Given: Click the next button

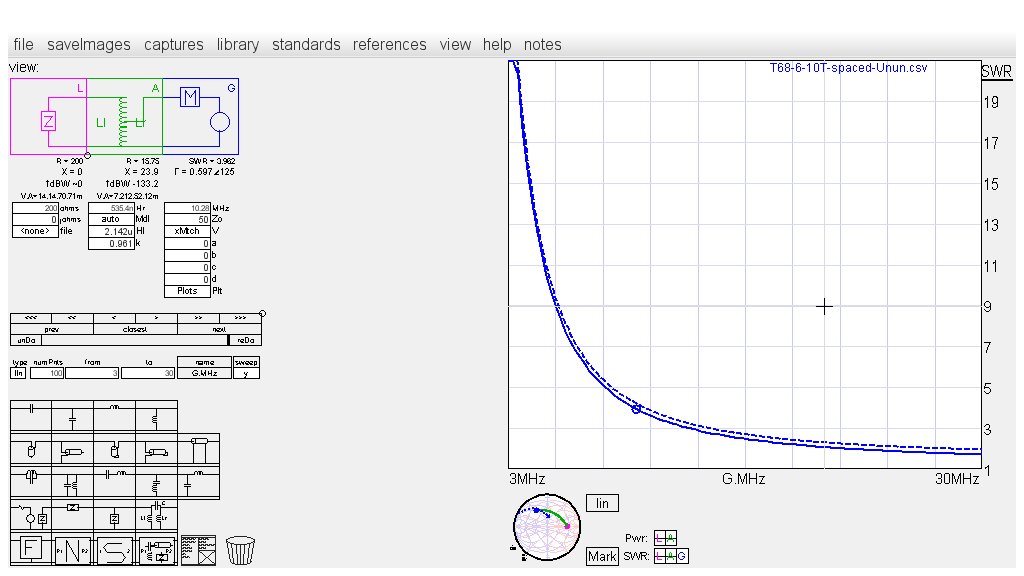Looking at the screenshot, I should click(219, 330).
